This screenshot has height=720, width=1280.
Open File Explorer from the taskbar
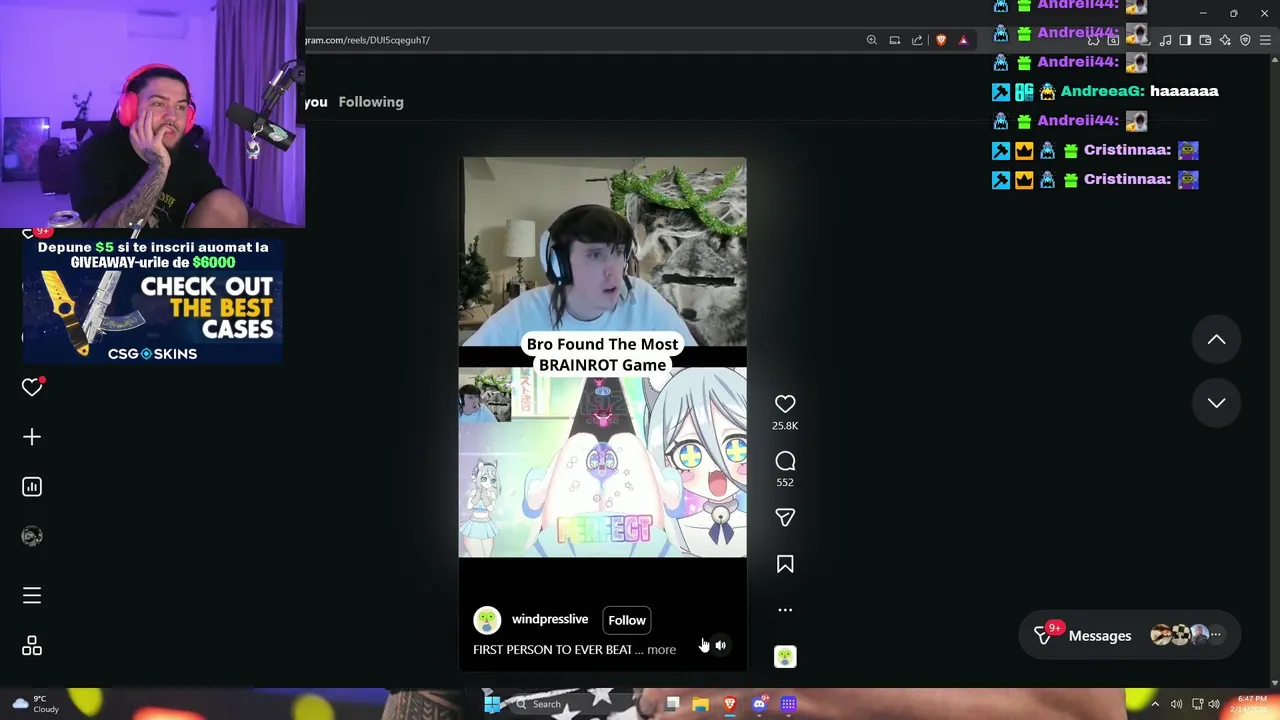click(x=700, y=704)
